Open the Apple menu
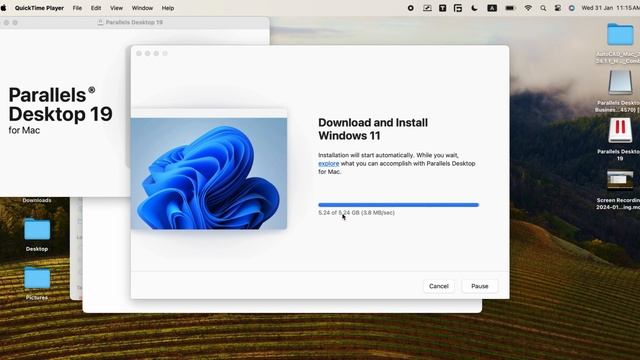 point(4,8)
